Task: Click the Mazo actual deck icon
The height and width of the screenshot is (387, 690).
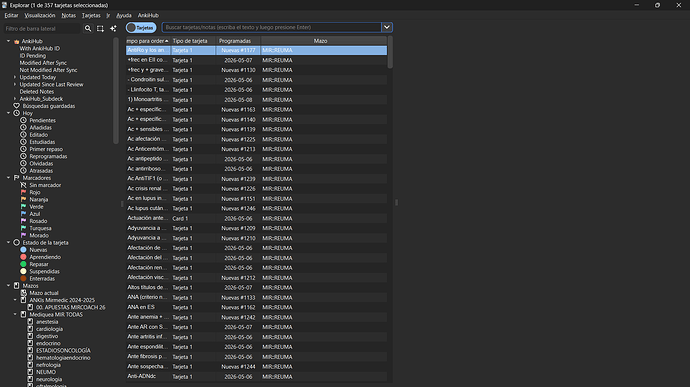Action: click(23, 293)
